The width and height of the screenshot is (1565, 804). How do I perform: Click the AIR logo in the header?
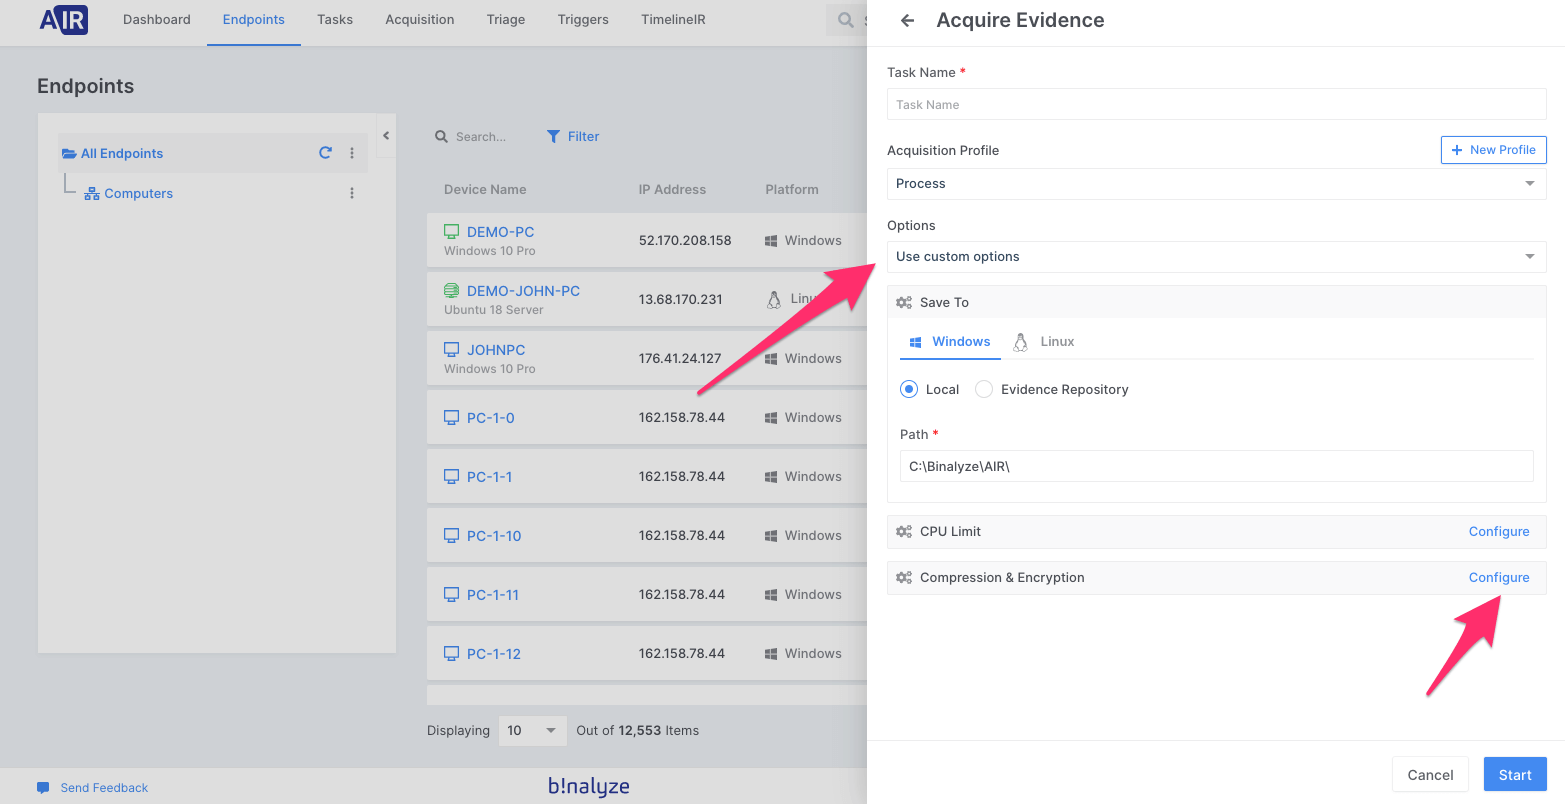click(x=64, y=20)
